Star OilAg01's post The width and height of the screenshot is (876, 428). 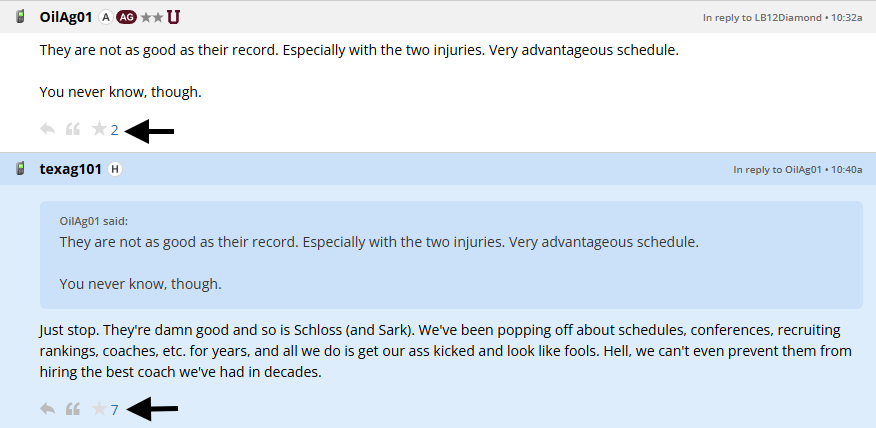99,129
